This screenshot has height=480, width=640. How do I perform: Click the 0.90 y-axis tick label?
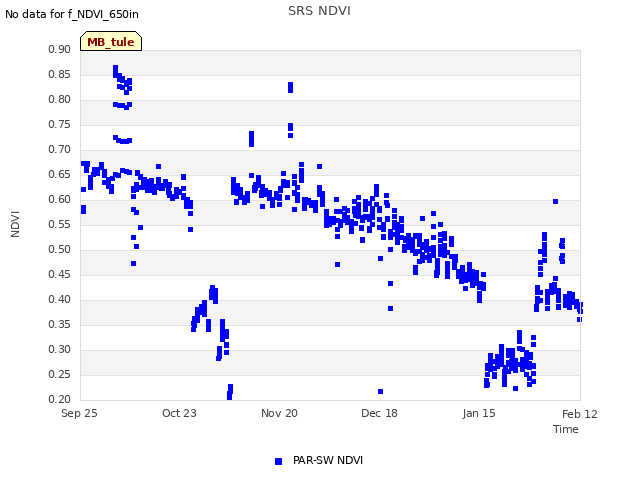click(60, 49)
